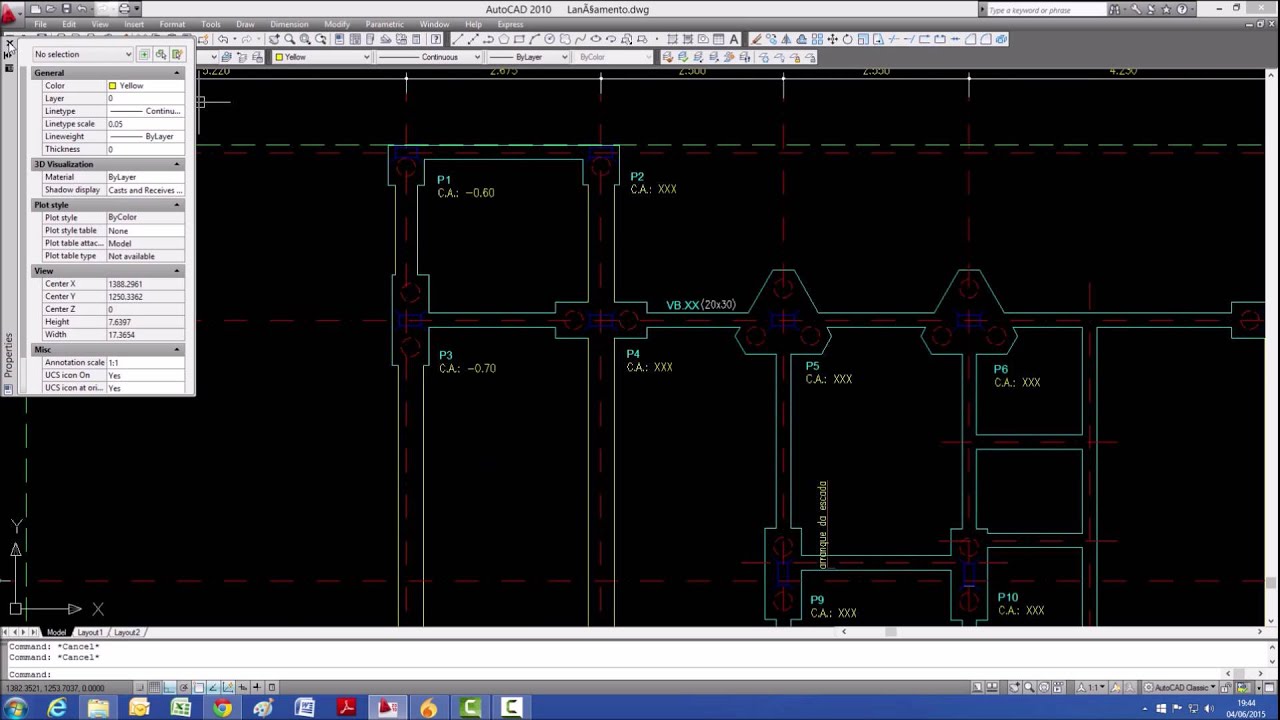Click Select Objects in Properties palette
The height and width of the screenshot is (720, 1280).
pos(160,54)
